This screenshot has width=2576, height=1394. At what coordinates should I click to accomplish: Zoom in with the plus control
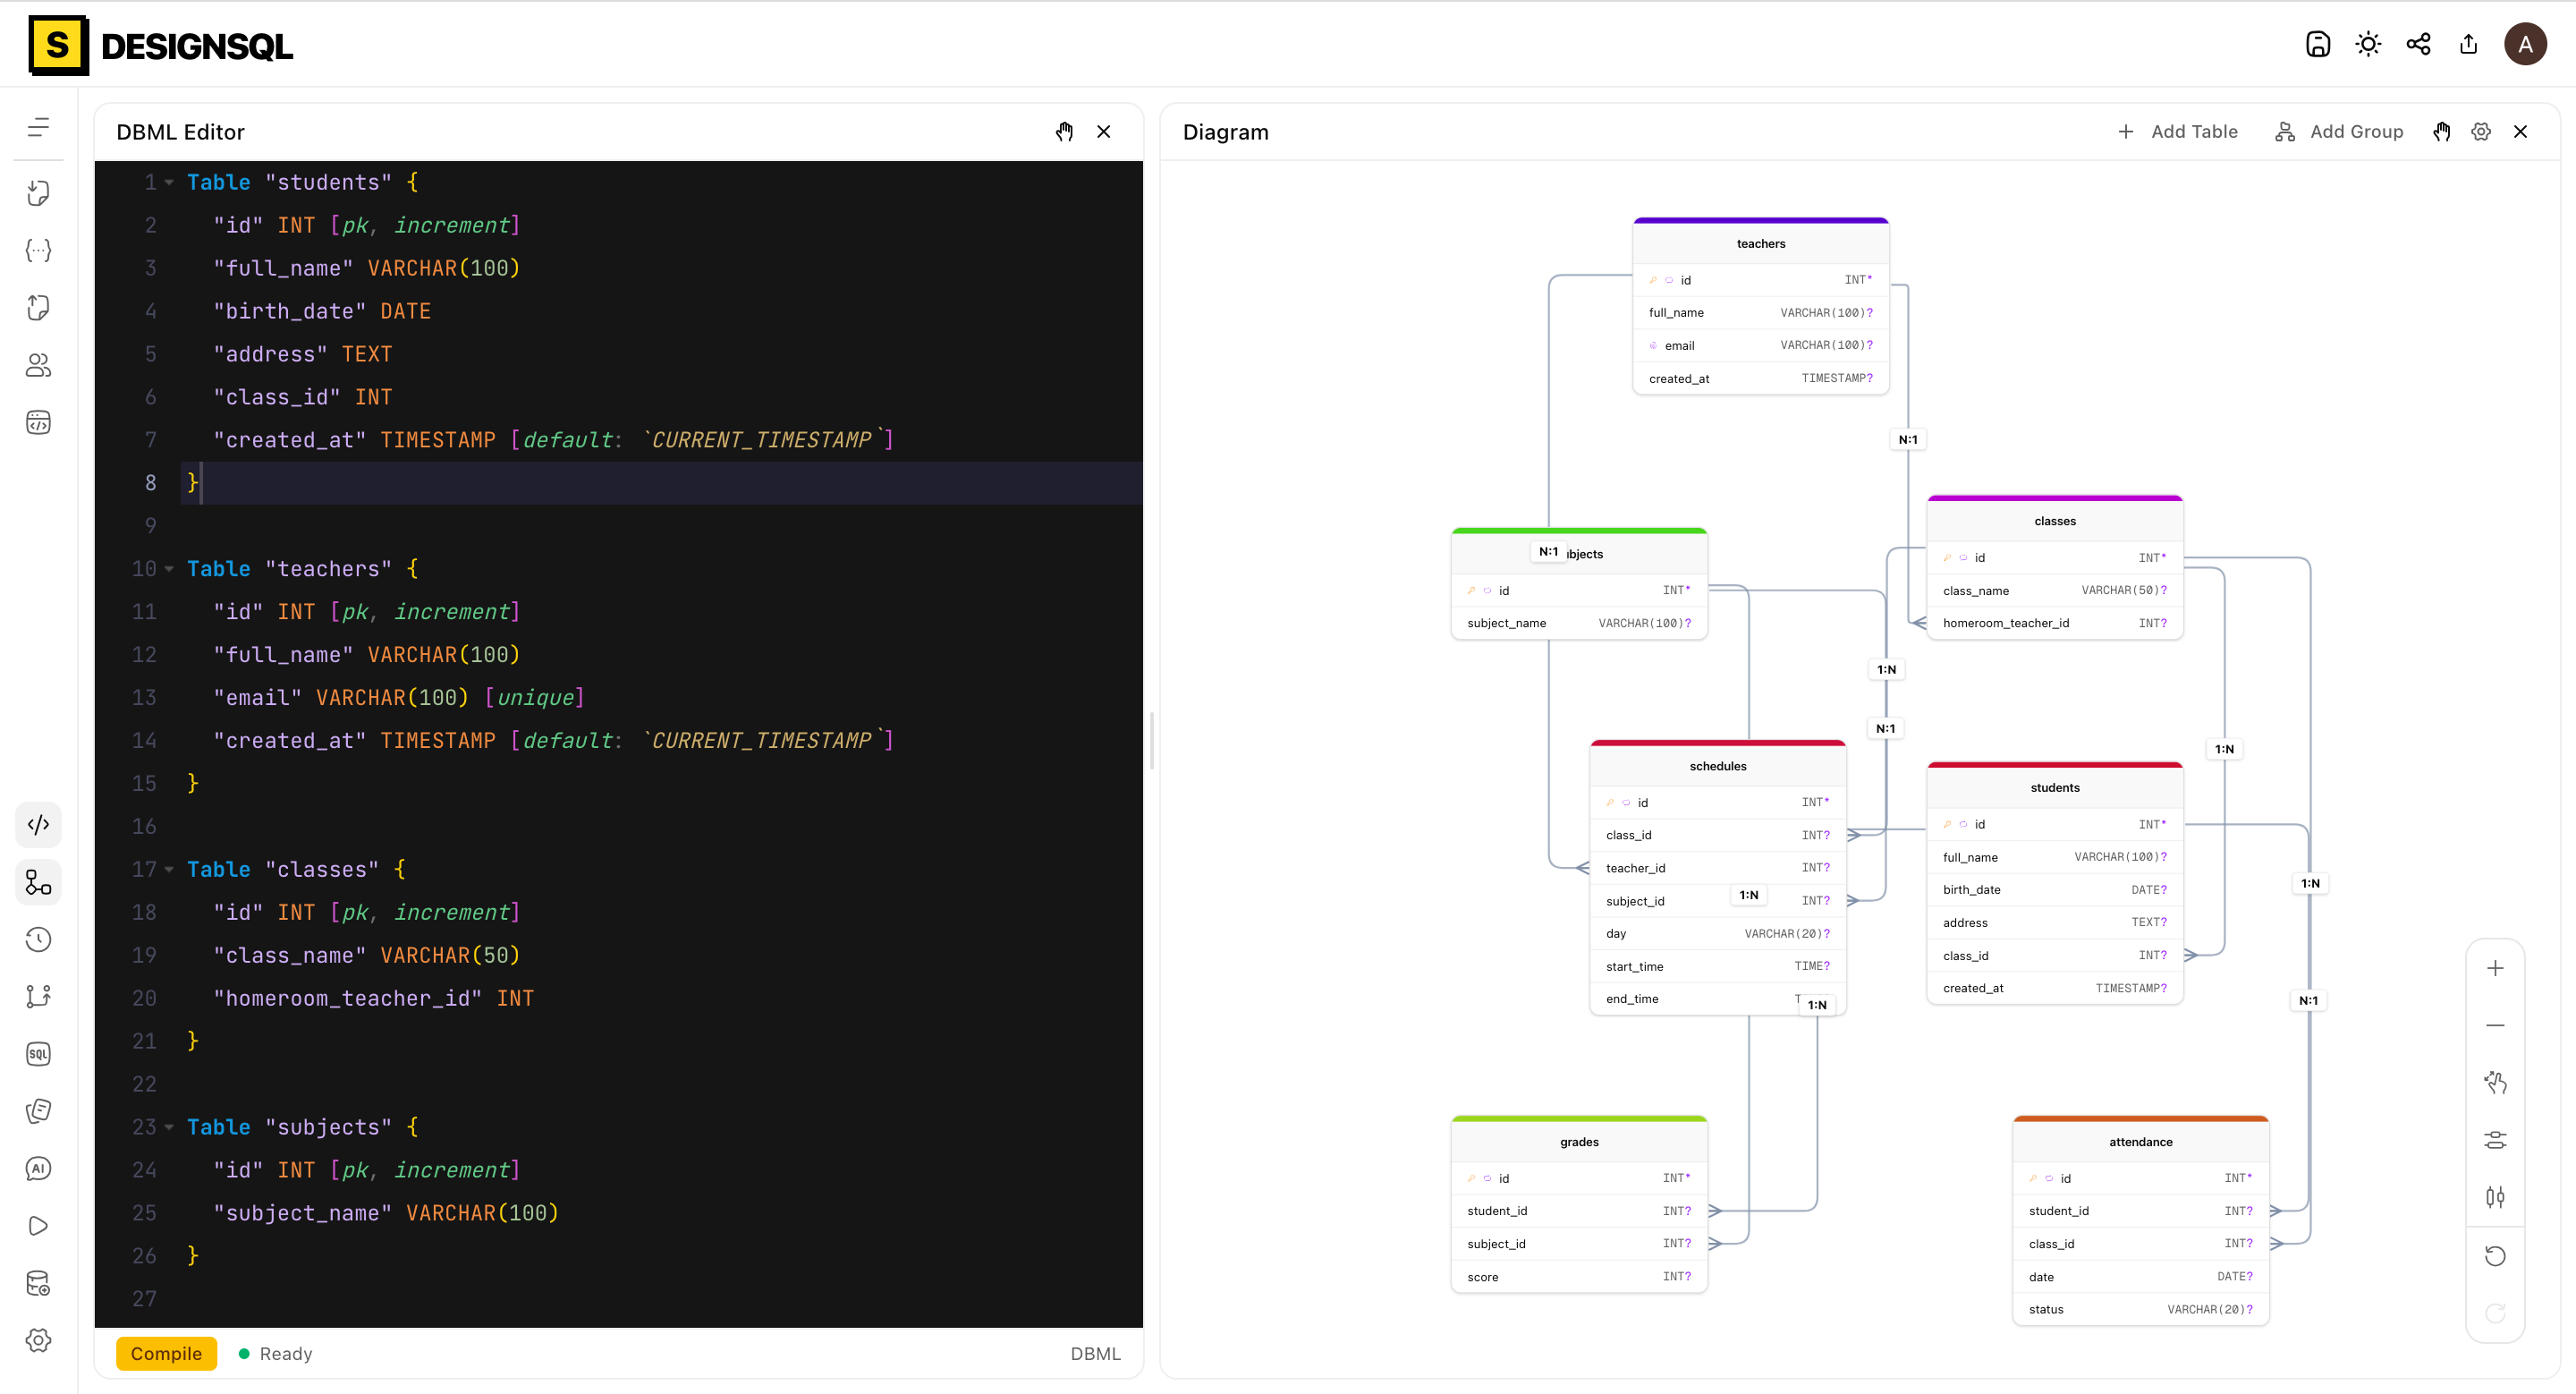pos(2495,968)
